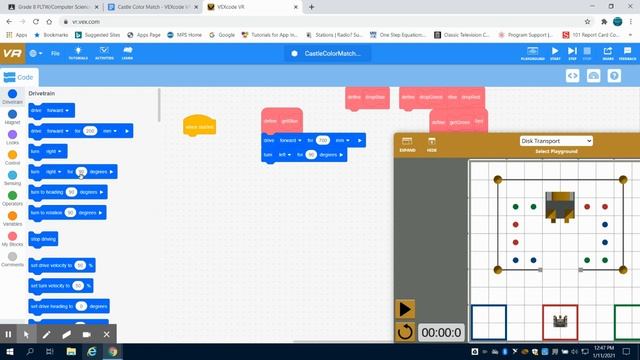
Task: Select the Comments block category
Action: click(x=12, y=260)
